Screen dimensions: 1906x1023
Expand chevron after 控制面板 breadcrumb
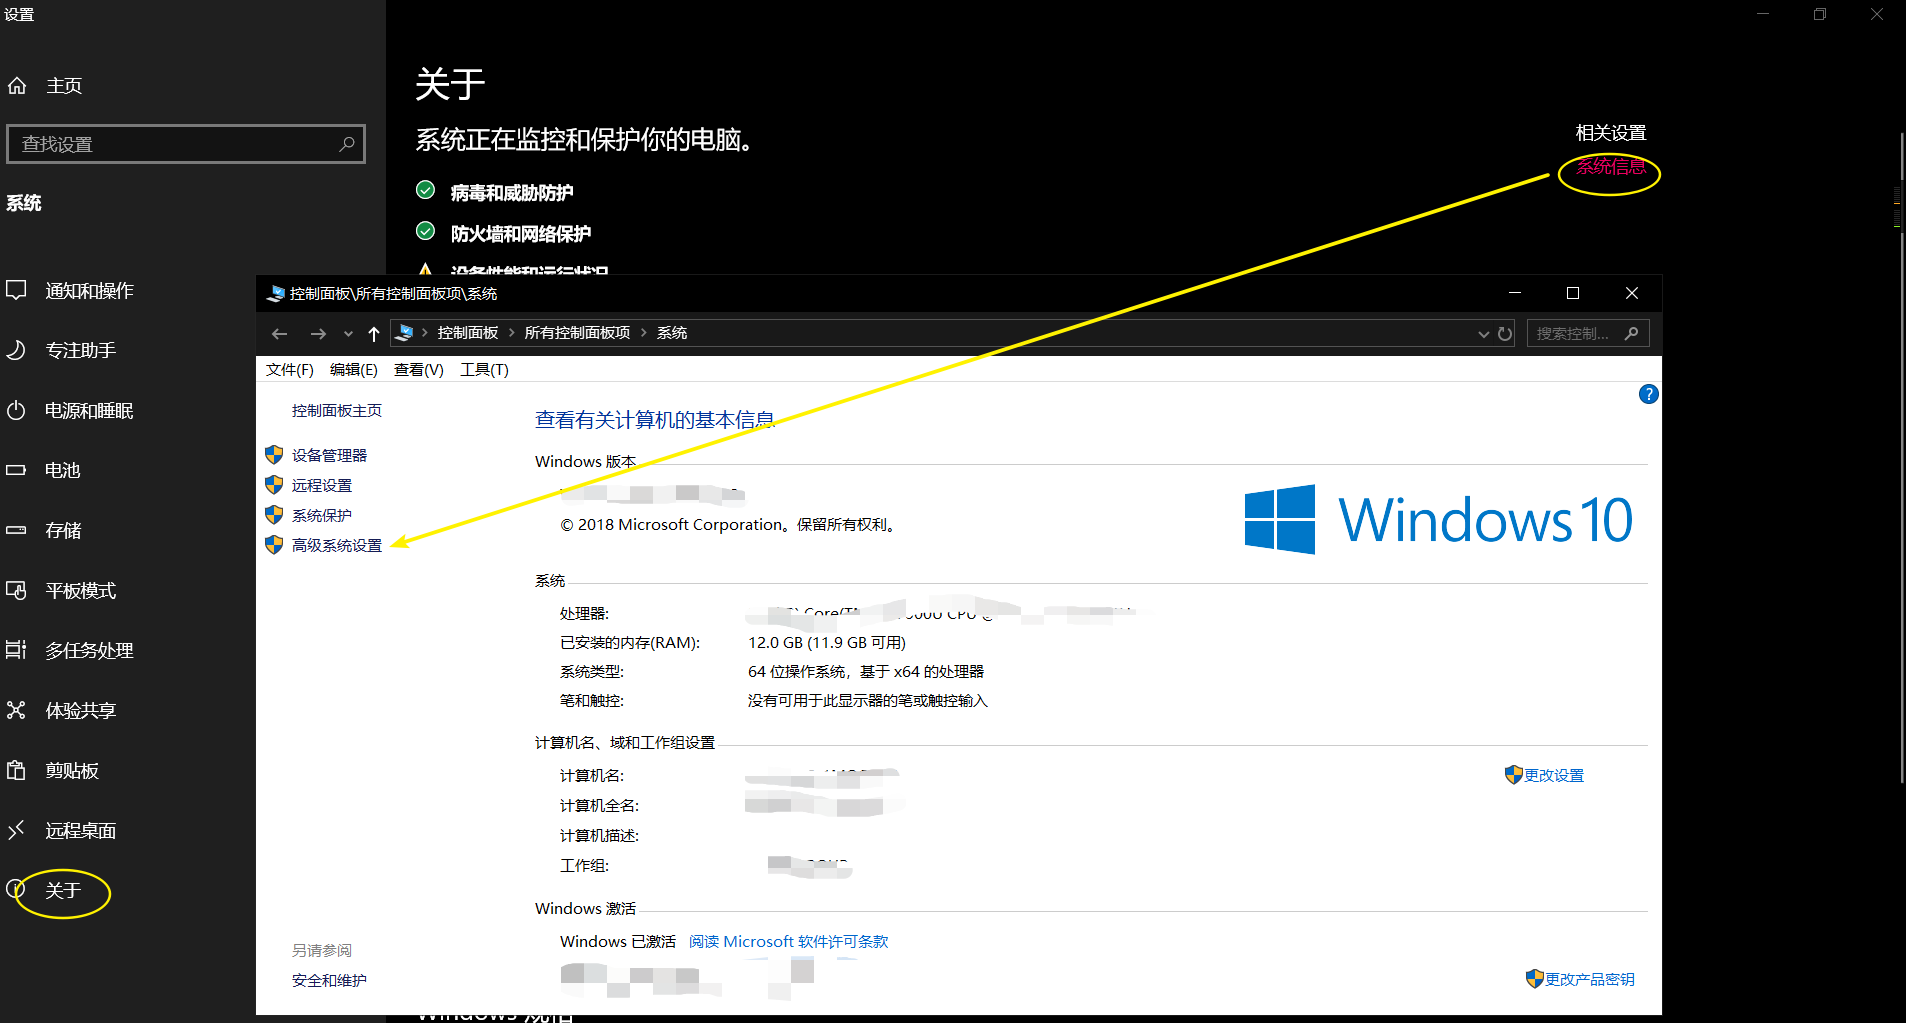click(x=512, y=332)
